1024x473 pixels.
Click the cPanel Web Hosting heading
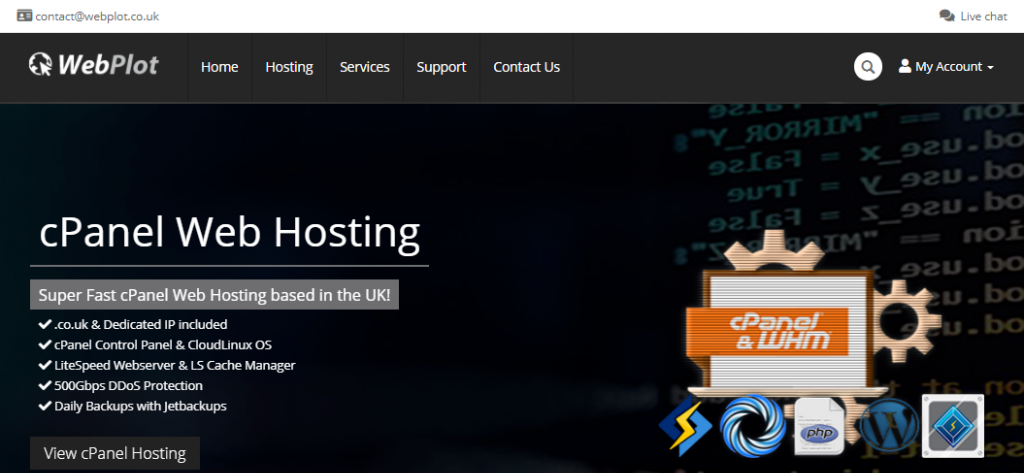tap(229, 233)
